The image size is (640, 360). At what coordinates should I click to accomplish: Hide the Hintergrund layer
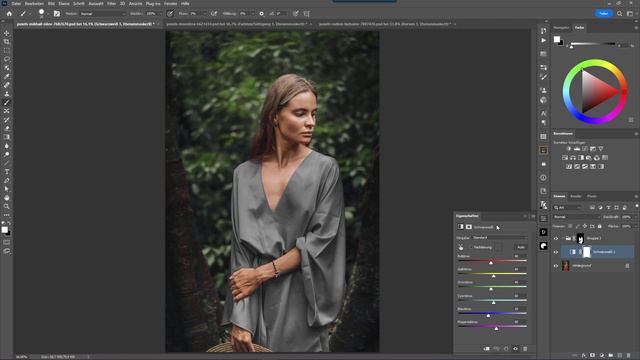point(556,266)
